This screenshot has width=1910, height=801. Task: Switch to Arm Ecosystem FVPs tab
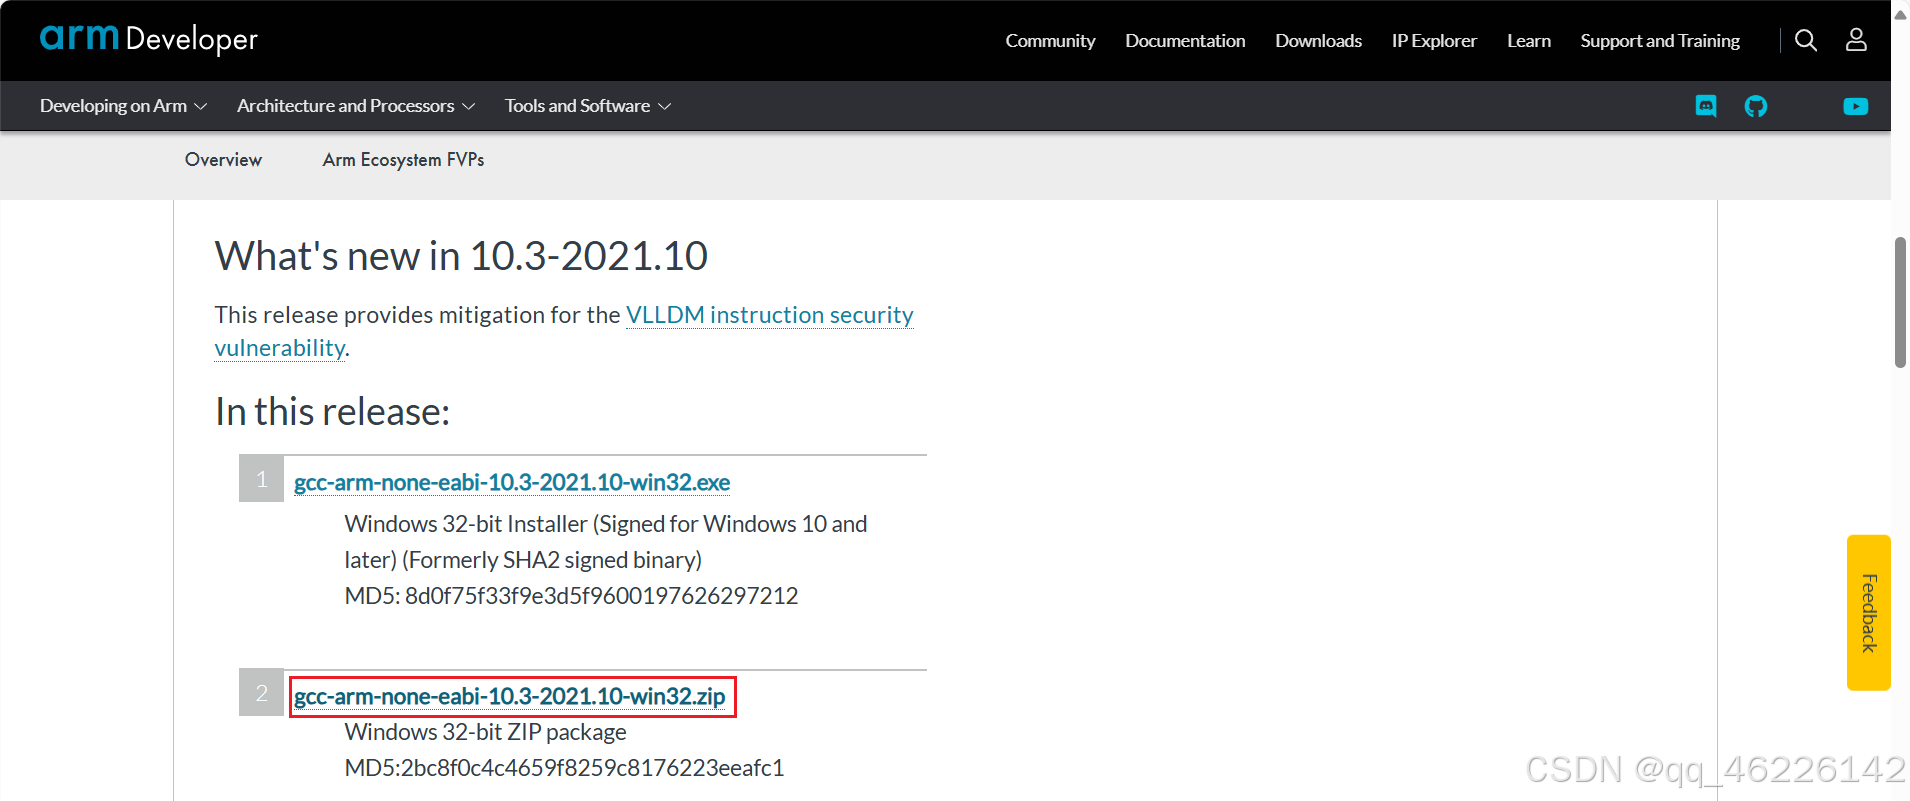click(x=403, y=160)
